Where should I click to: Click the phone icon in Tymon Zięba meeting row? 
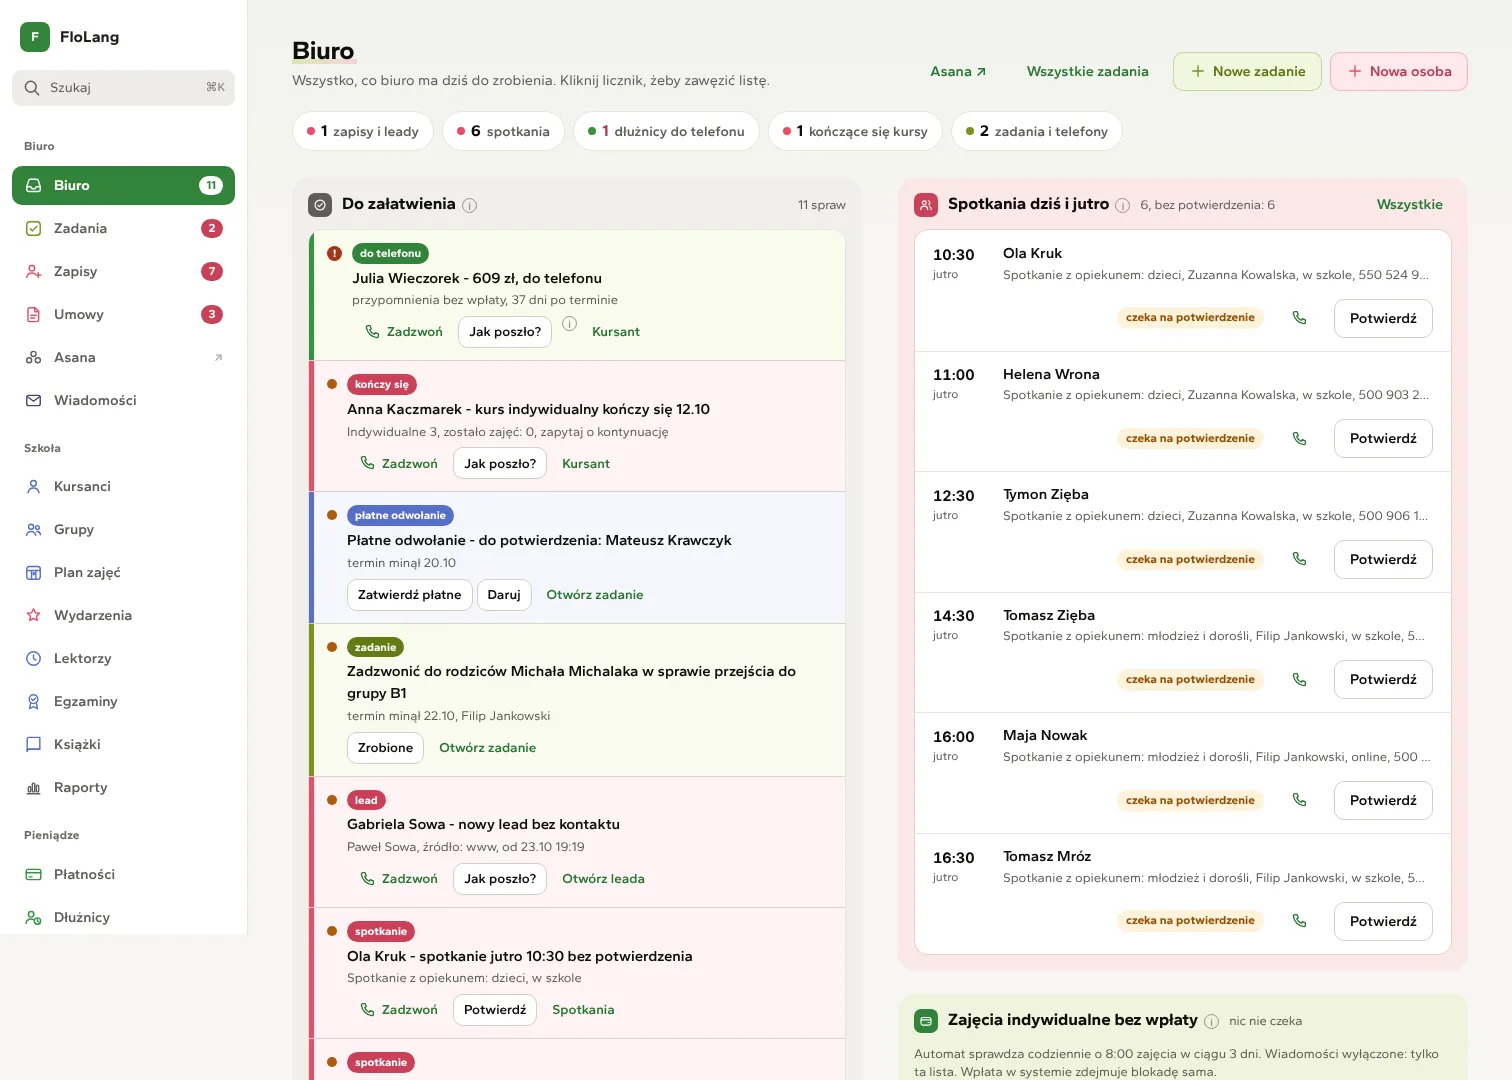pos(1299,559)
